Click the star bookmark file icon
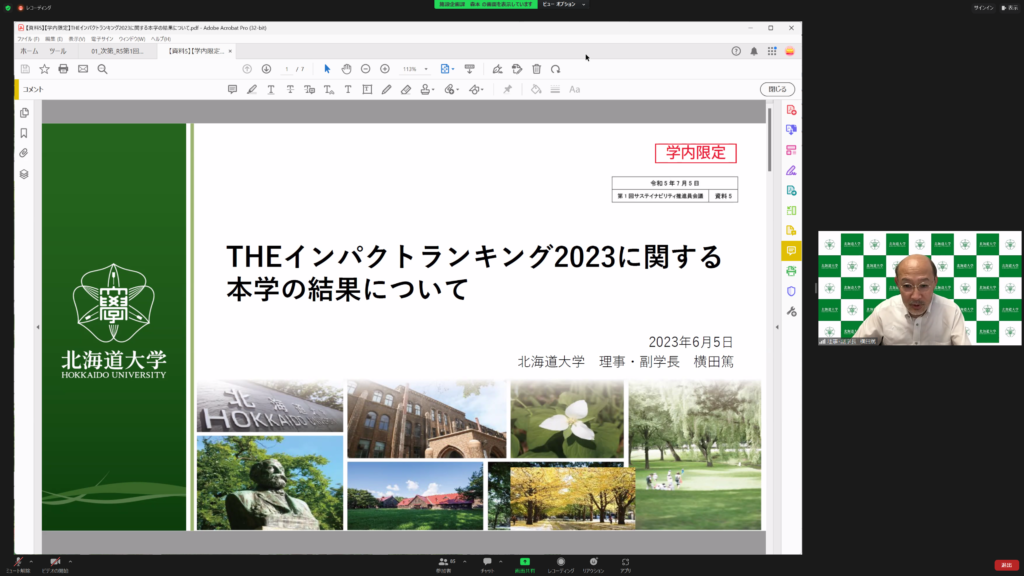The width and height of the screenshot is (1024, 576). pyautogui.click(x=44, y=69)
